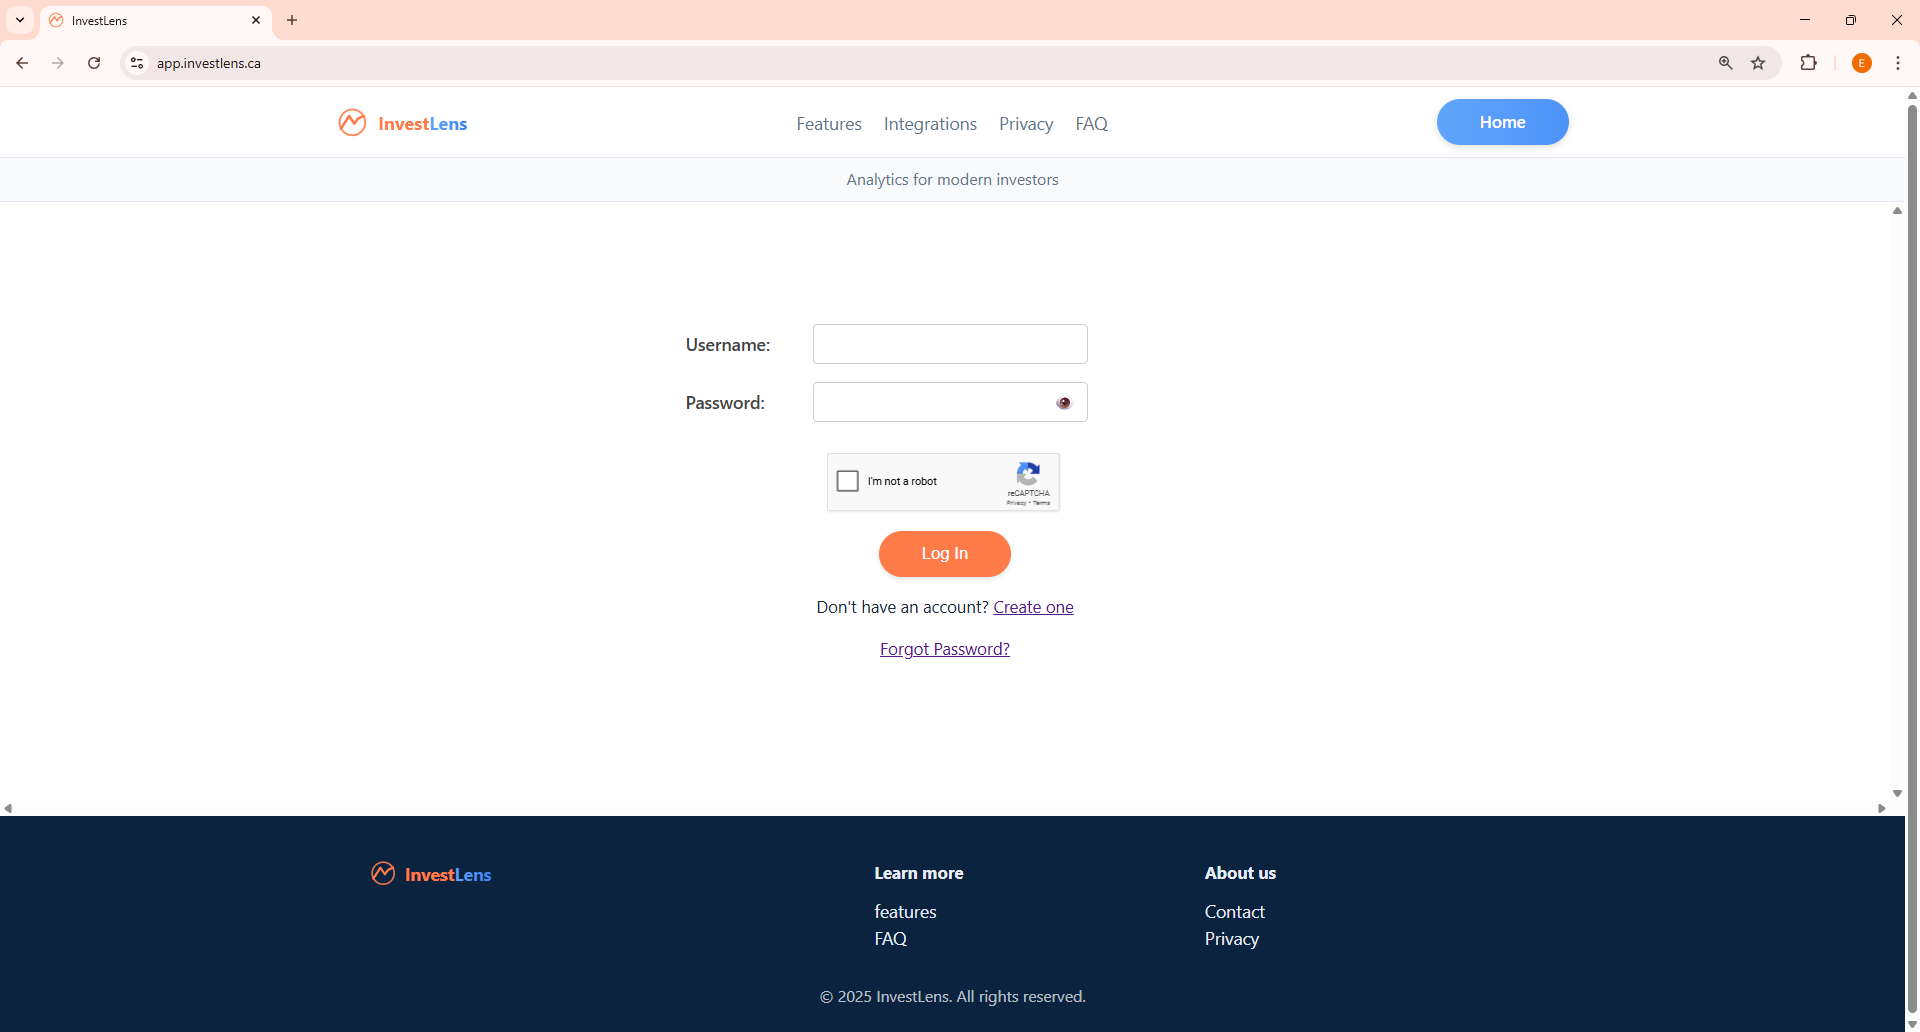This screenshot has width=1920, height=1032.
Task: Click the address bar URL app.investlens.ca
Action: 209,63
